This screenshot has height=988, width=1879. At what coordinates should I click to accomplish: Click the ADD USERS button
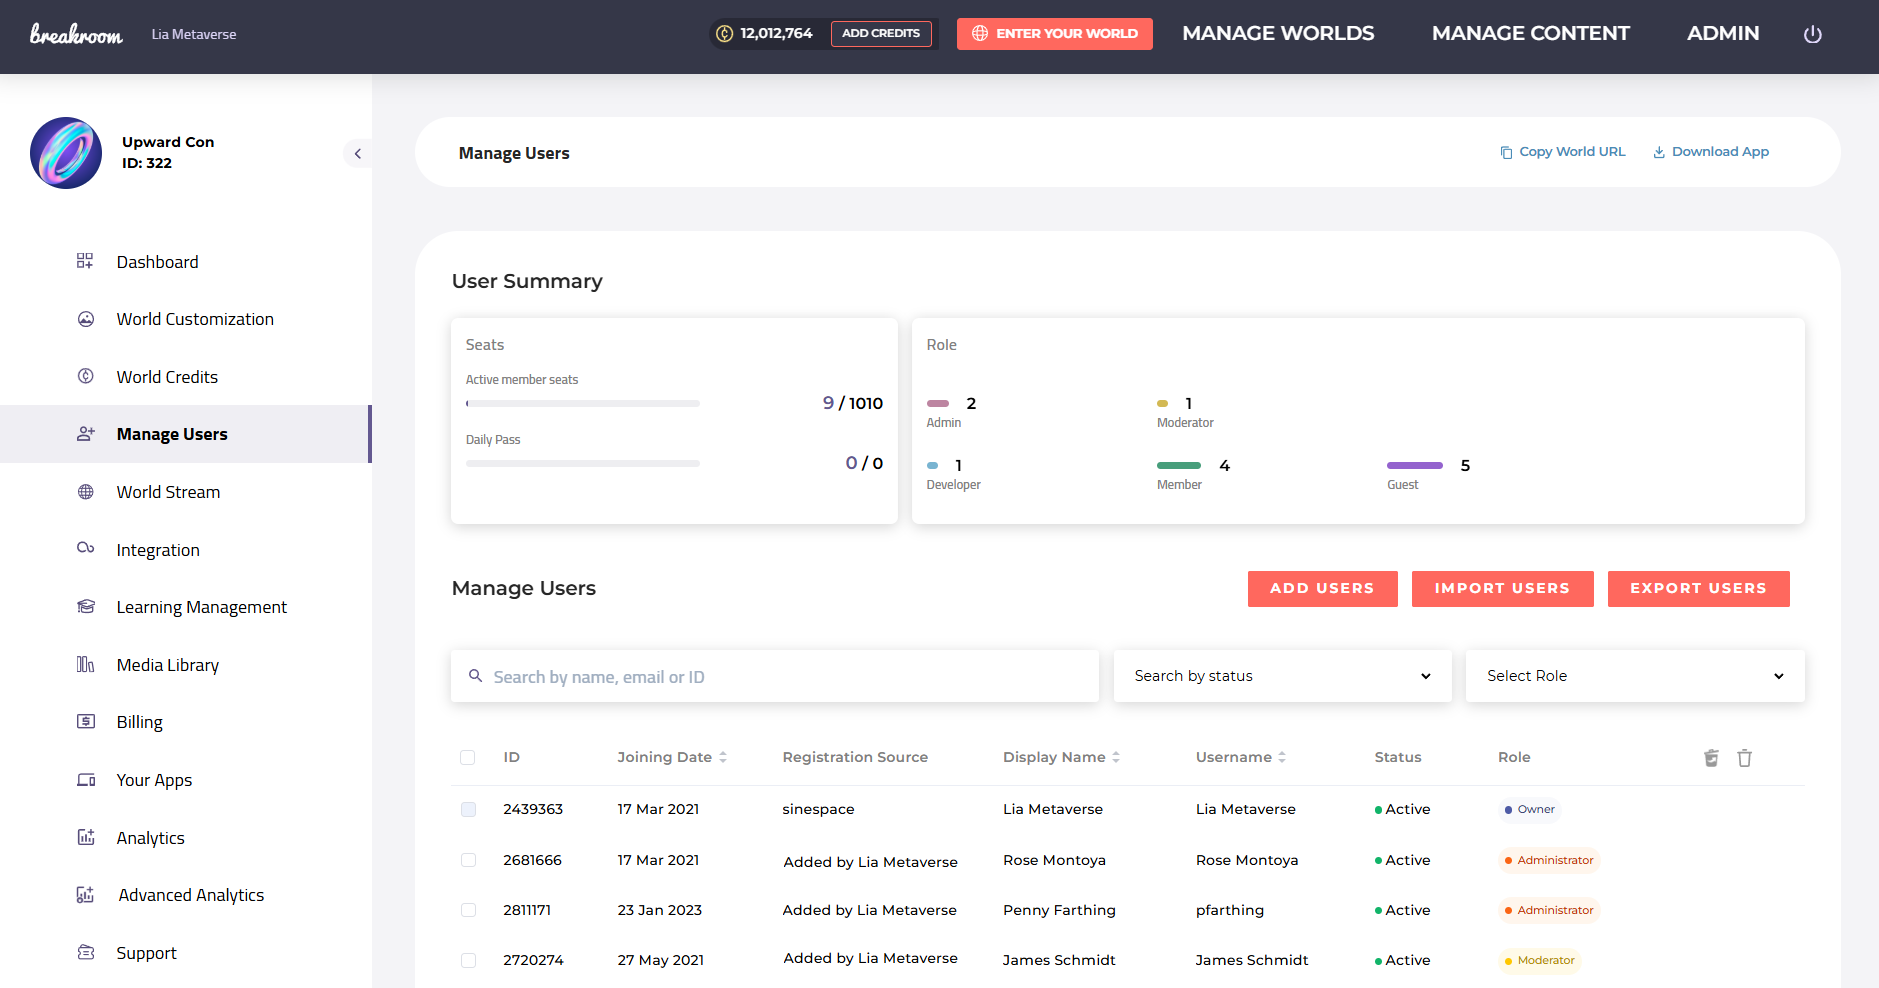point(1322,589)
